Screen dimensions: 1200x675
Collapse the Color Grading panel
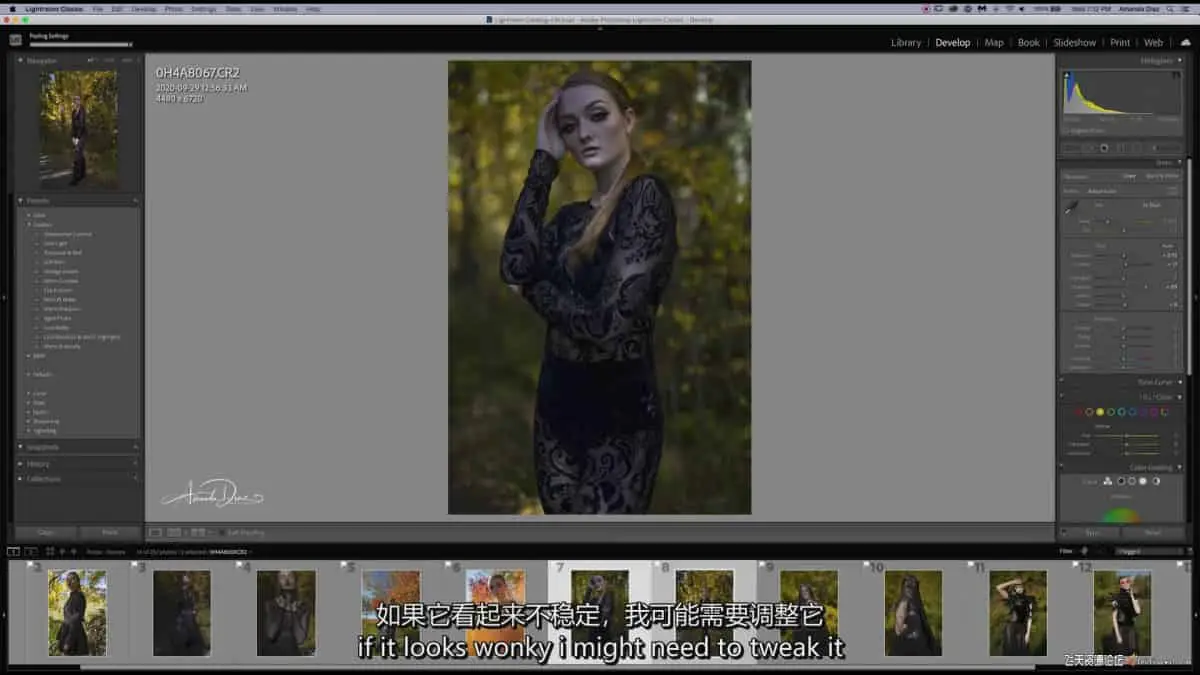(1180, 468)
